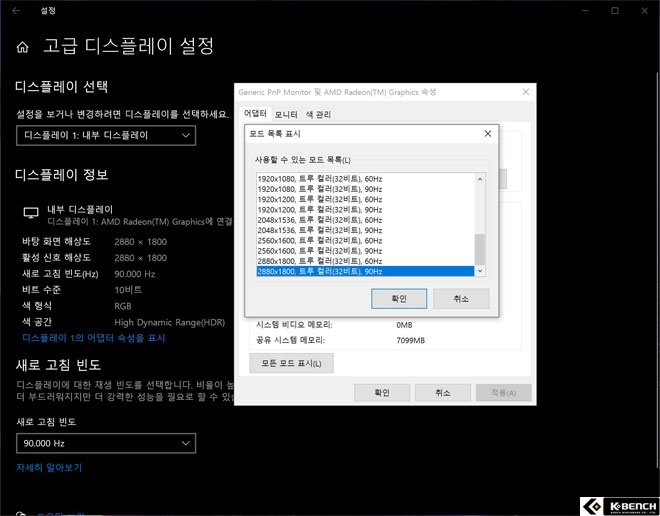Viewport: 660px width, 516px height.
Task: Click the monitor icon for internal display
Action: [x=31, y=213]
